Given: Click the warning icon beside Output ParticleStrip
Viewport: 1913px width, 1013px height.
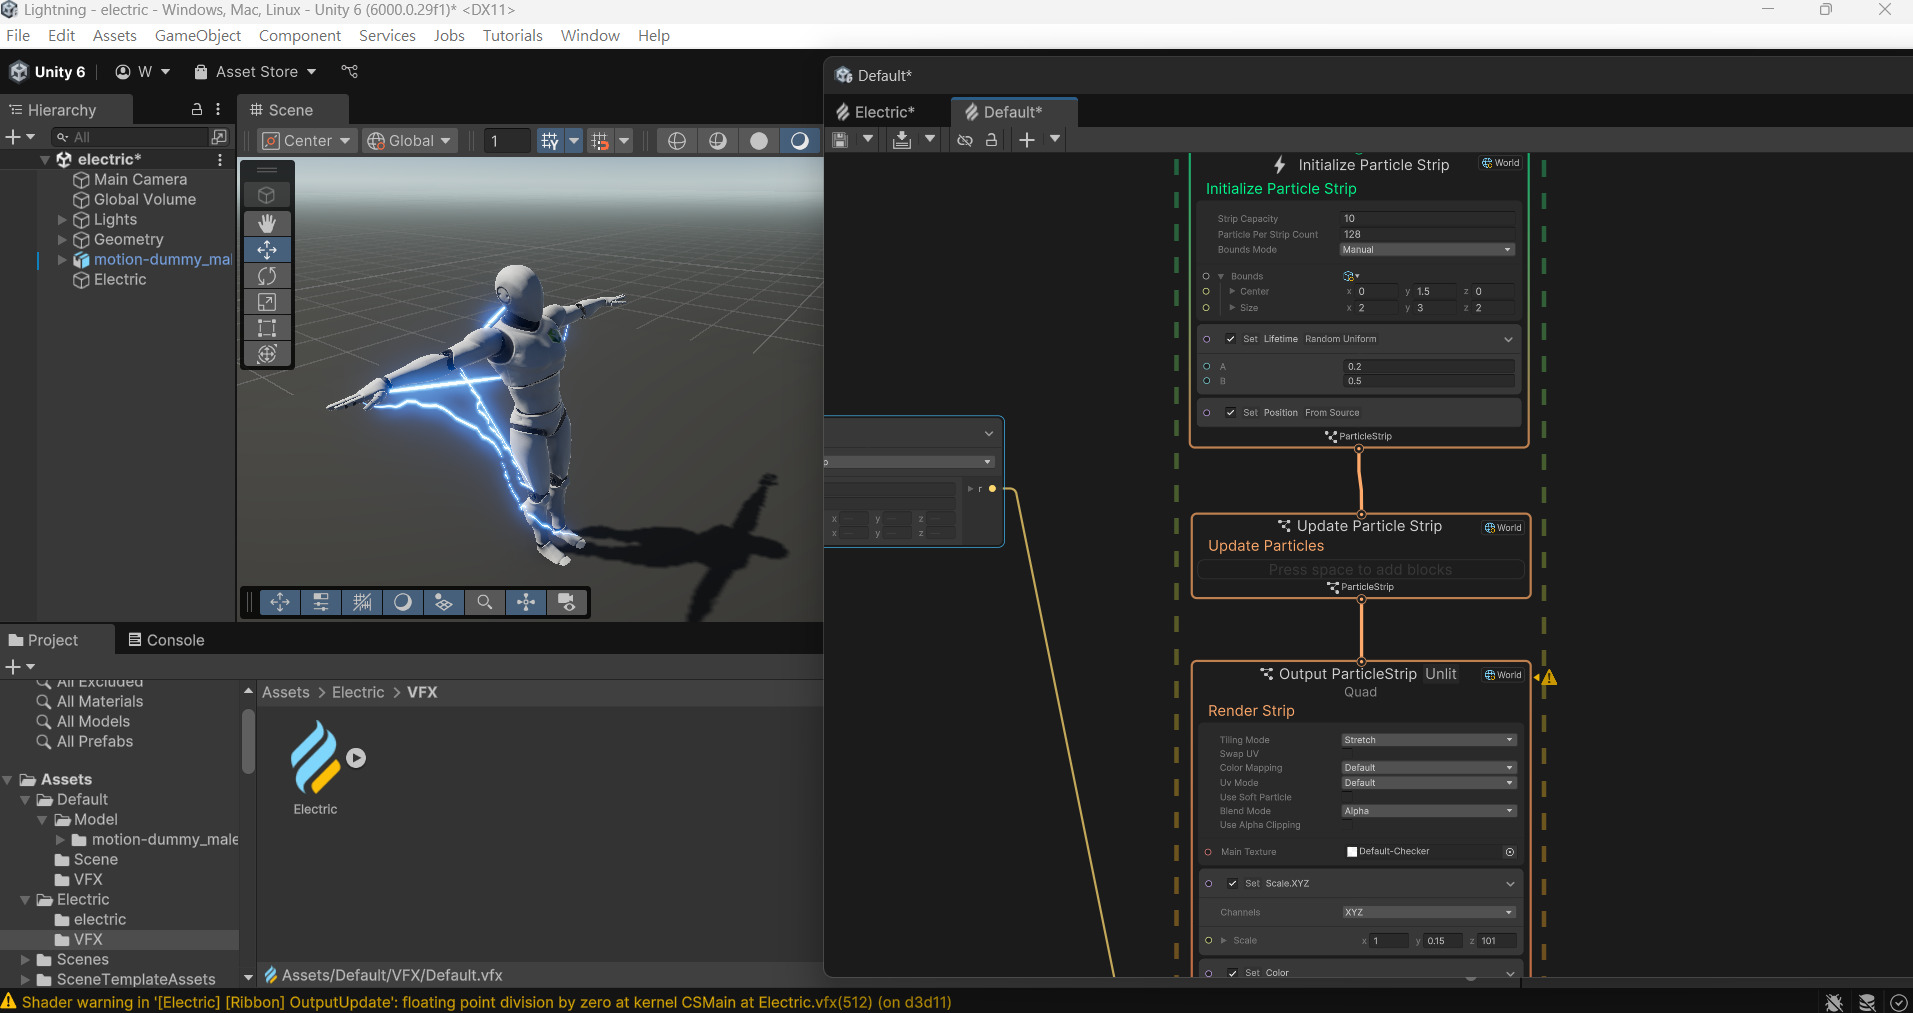Looking at the screenshot, I should [x=1549, y=677].
